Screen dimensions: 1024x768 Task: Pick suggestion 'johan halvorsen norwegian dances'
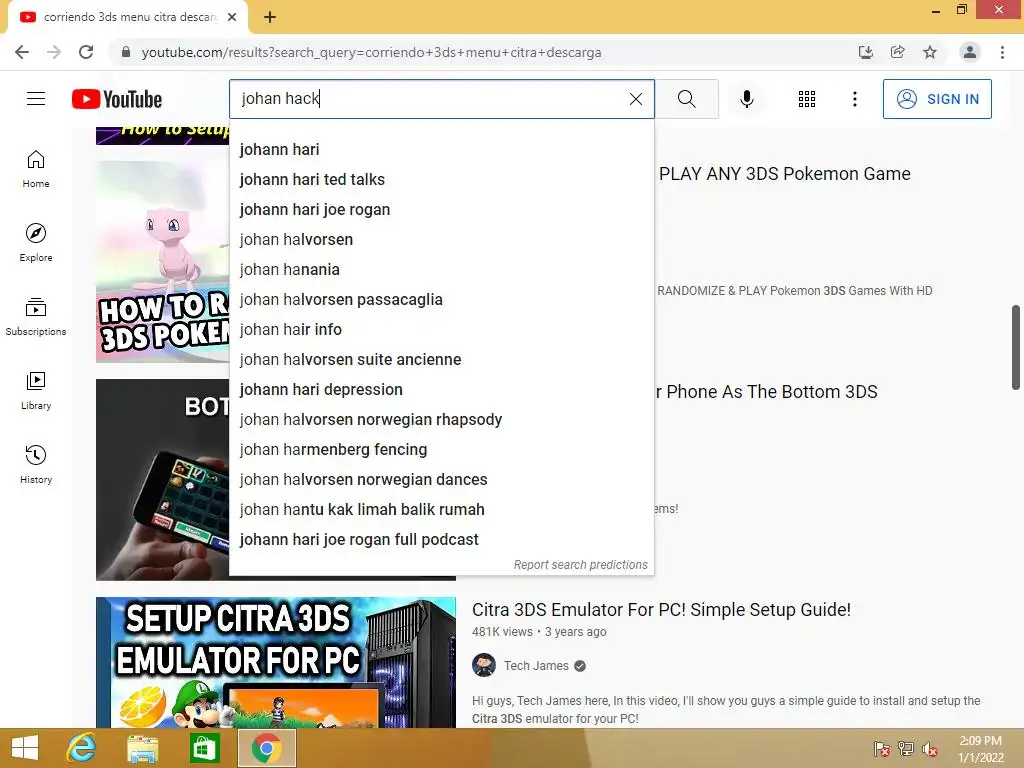pyautogui.click(x=441, y=480)
